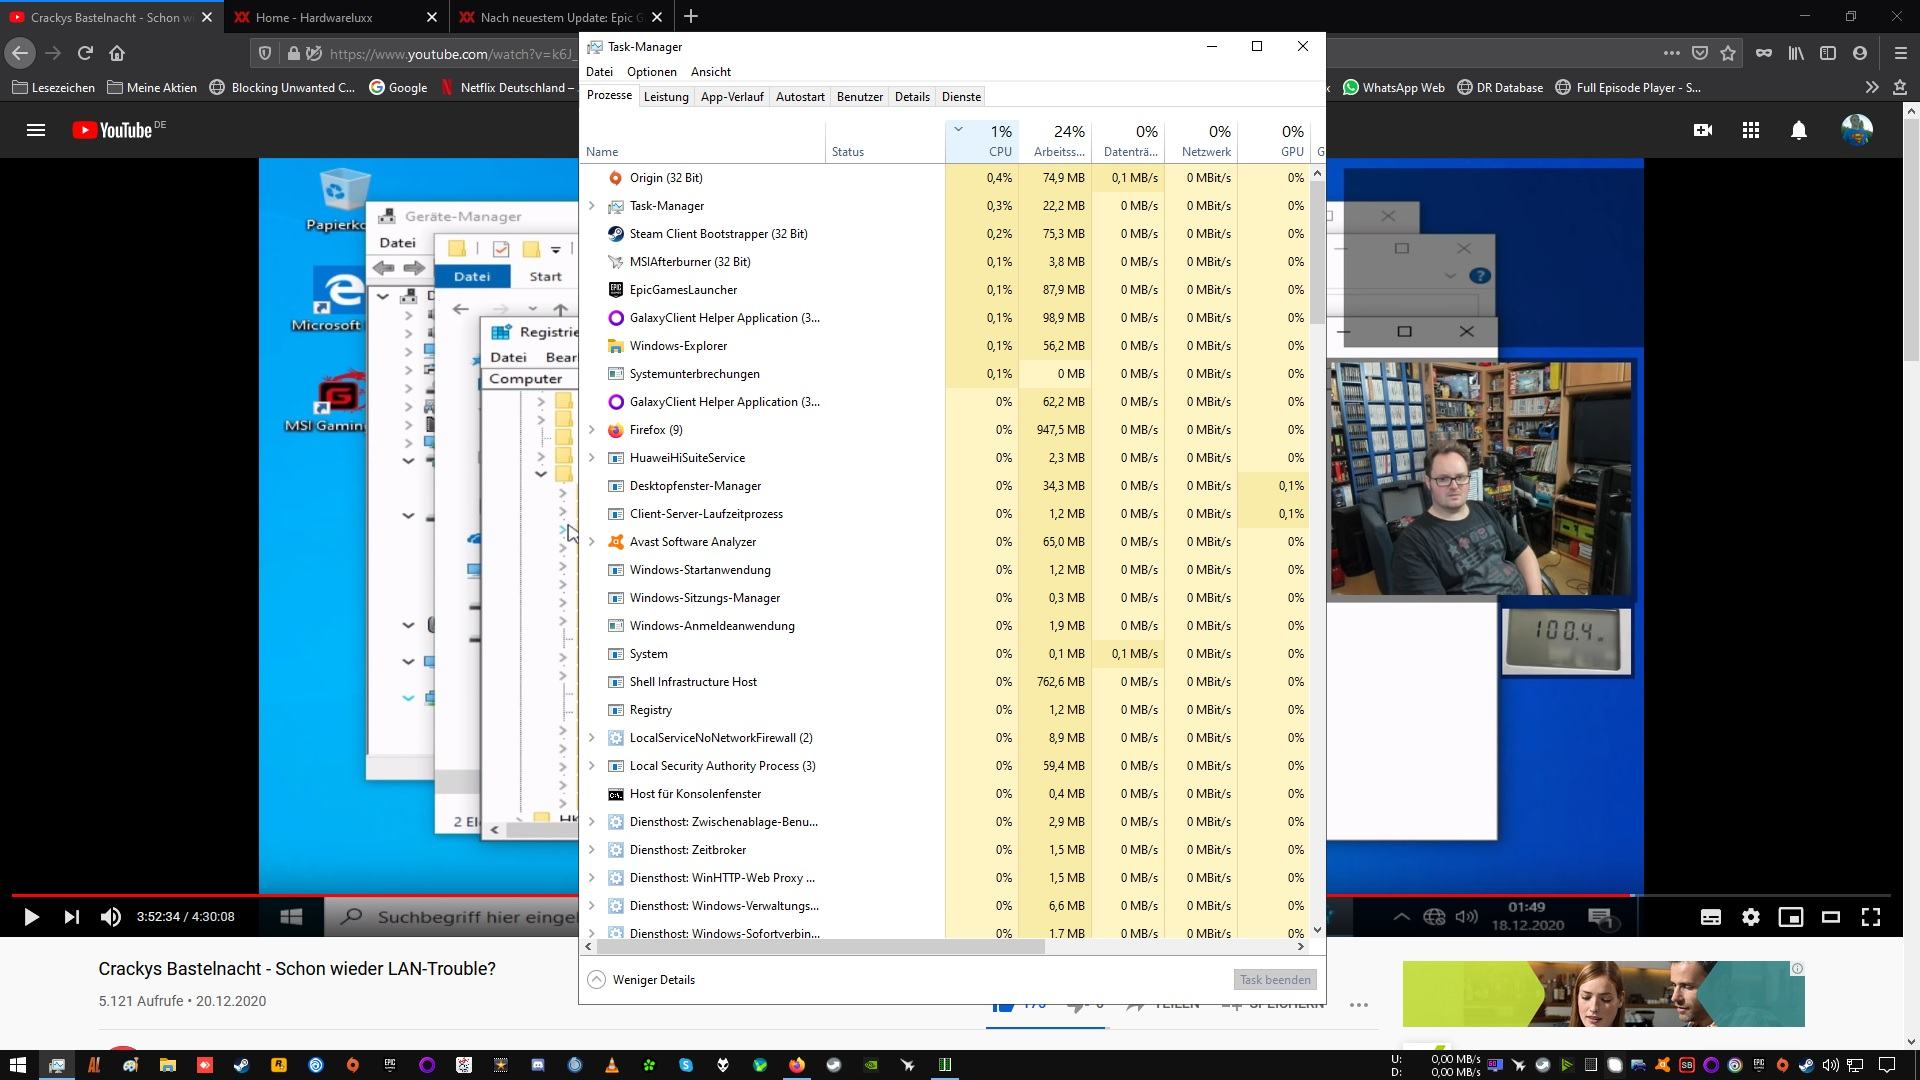Open the Optionen menu

point(652,72)
